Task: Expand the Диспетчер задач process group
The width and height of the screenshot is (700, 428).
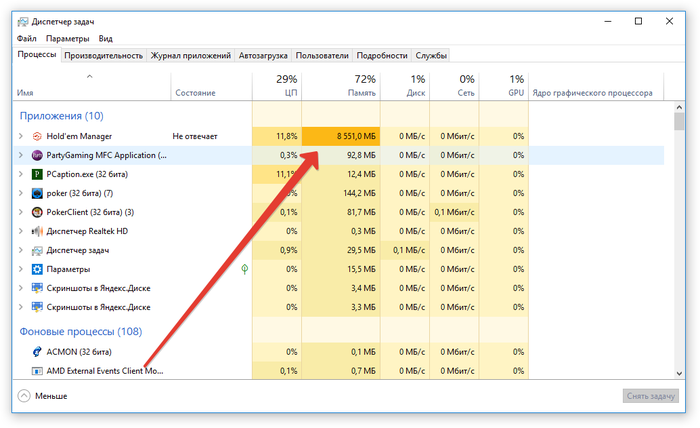Action: [21, 250]
